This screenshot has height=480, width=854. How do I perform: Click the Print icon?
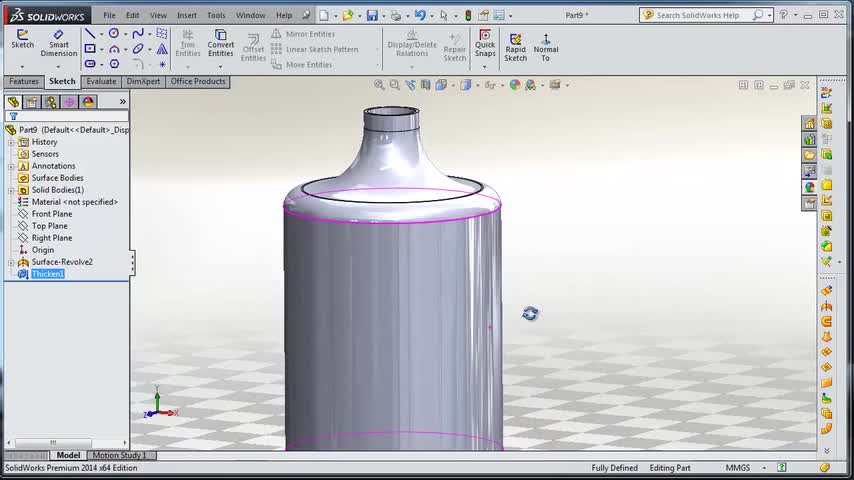[396, 15]
